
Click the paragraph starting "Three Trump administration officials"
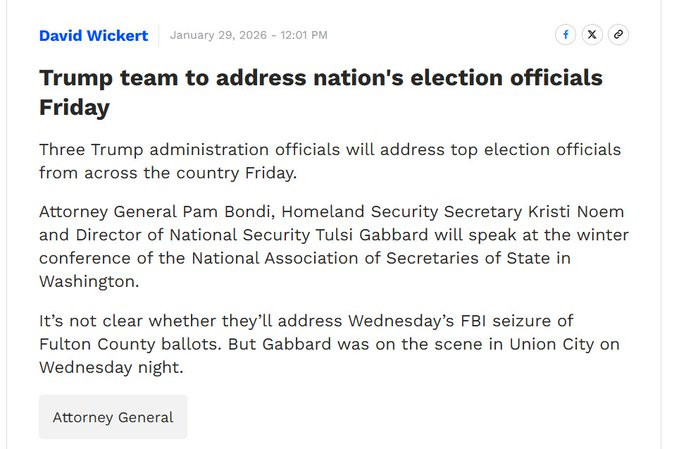(x=329, y=160)
